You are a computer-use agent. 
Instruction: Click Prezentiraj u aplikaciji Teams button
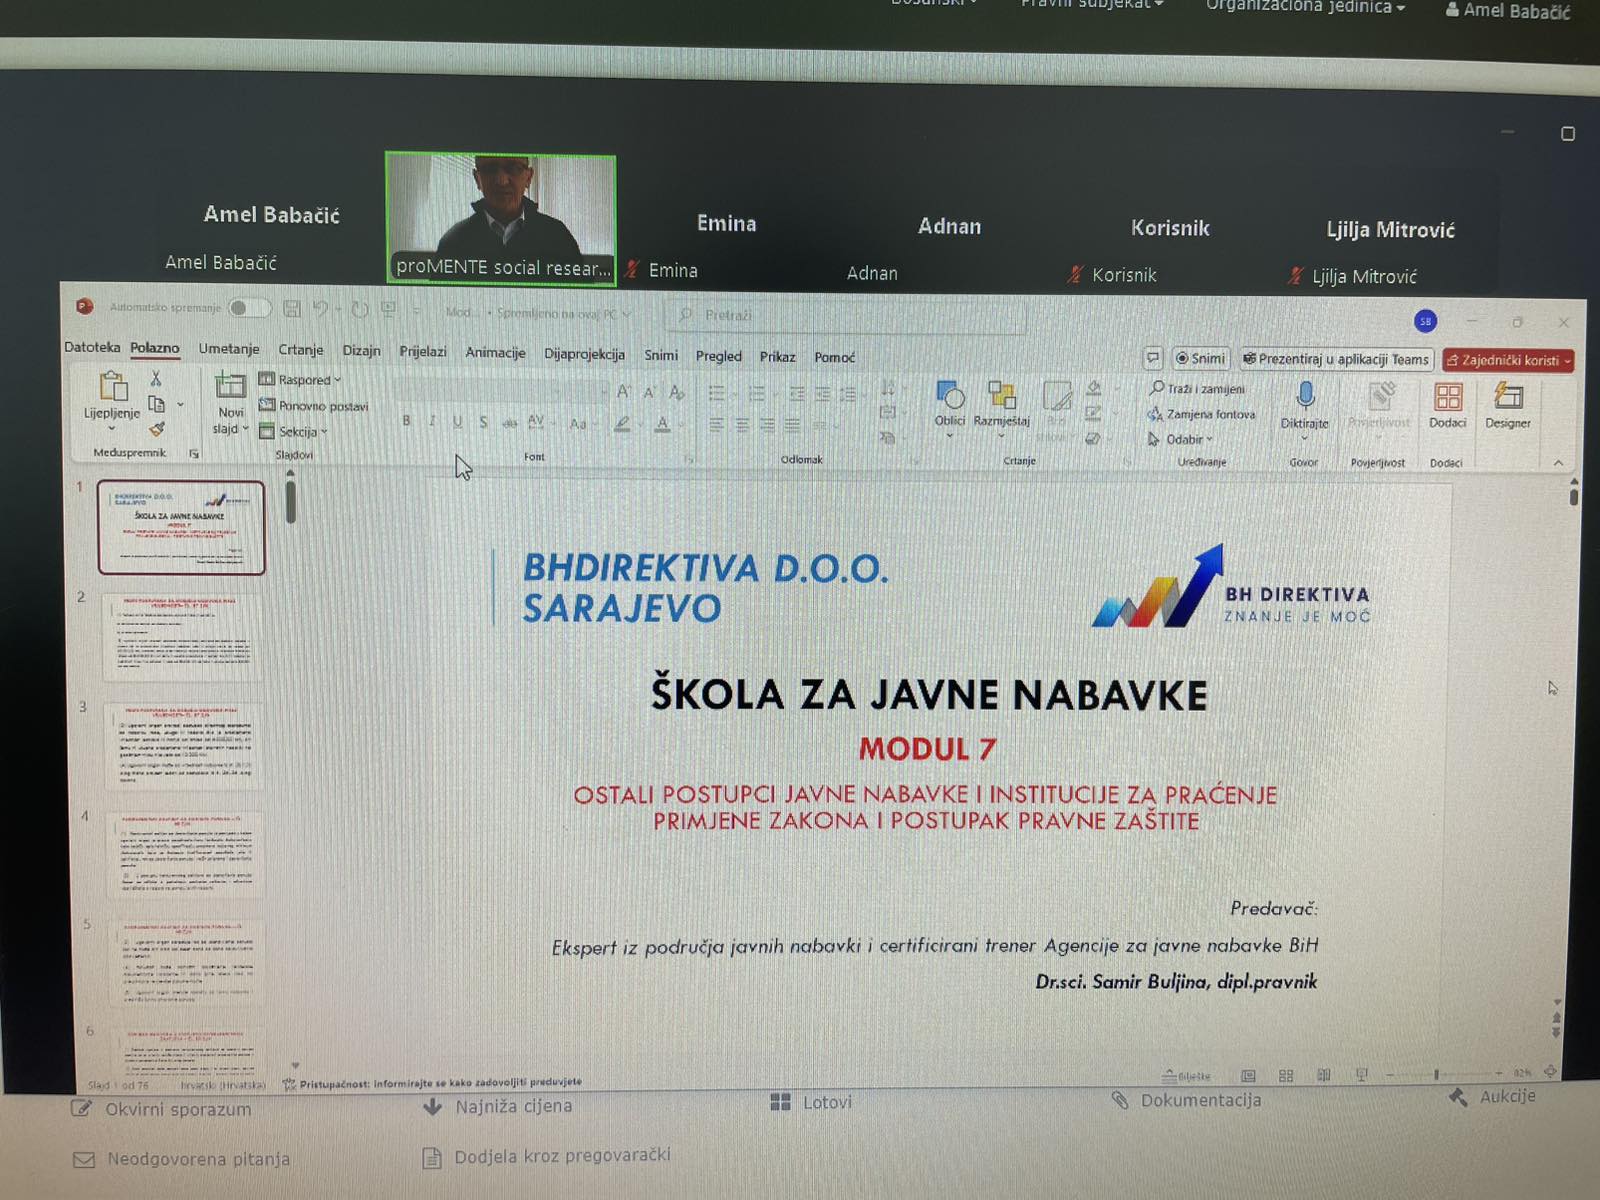coord(1337,359)
